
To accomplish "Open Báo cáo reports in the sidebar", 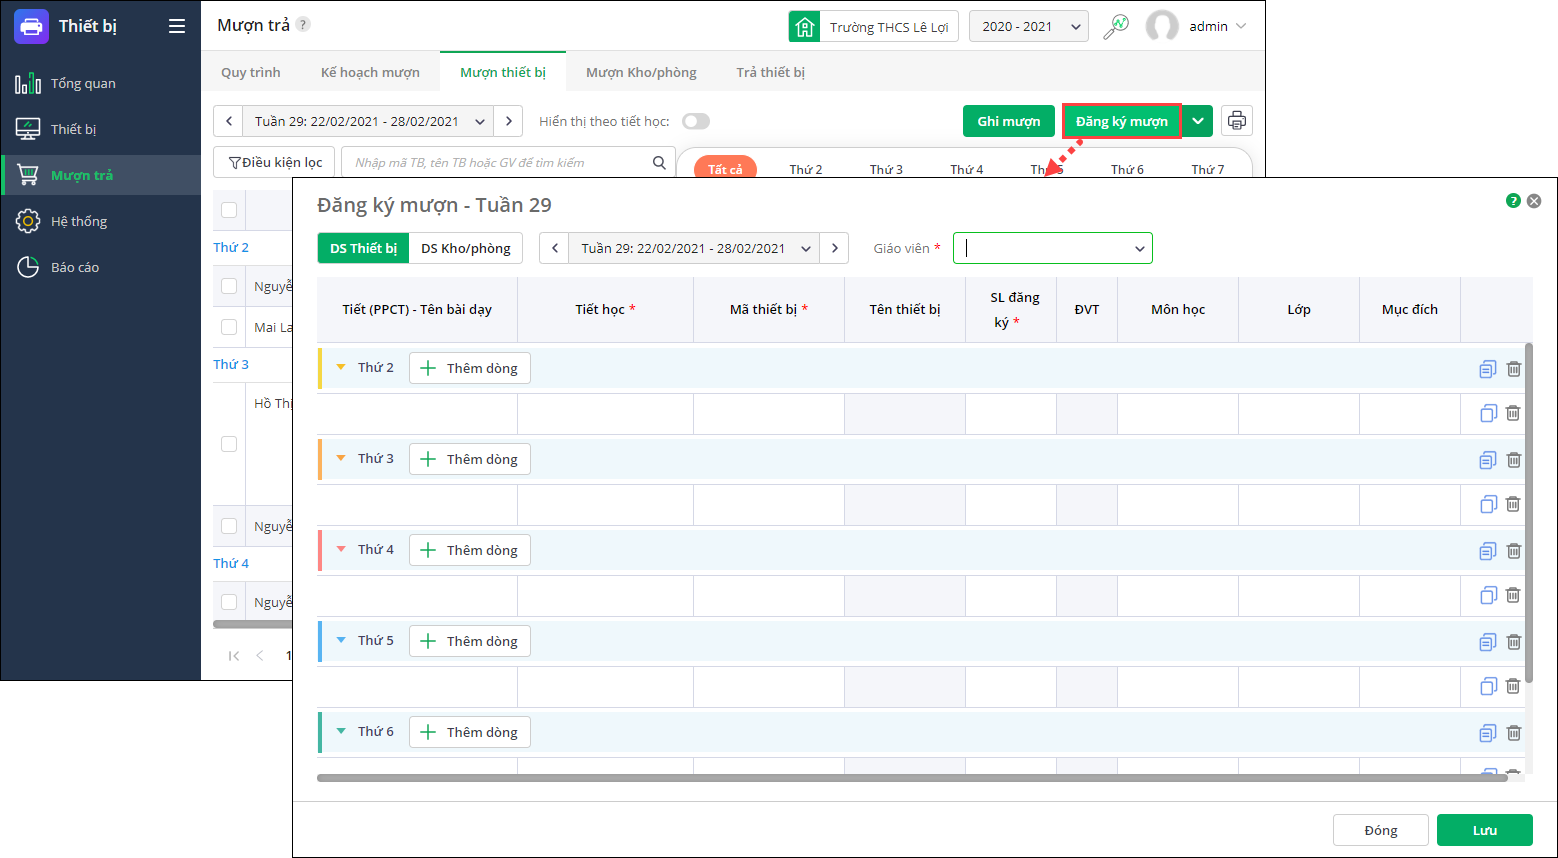I will [75, 267].
